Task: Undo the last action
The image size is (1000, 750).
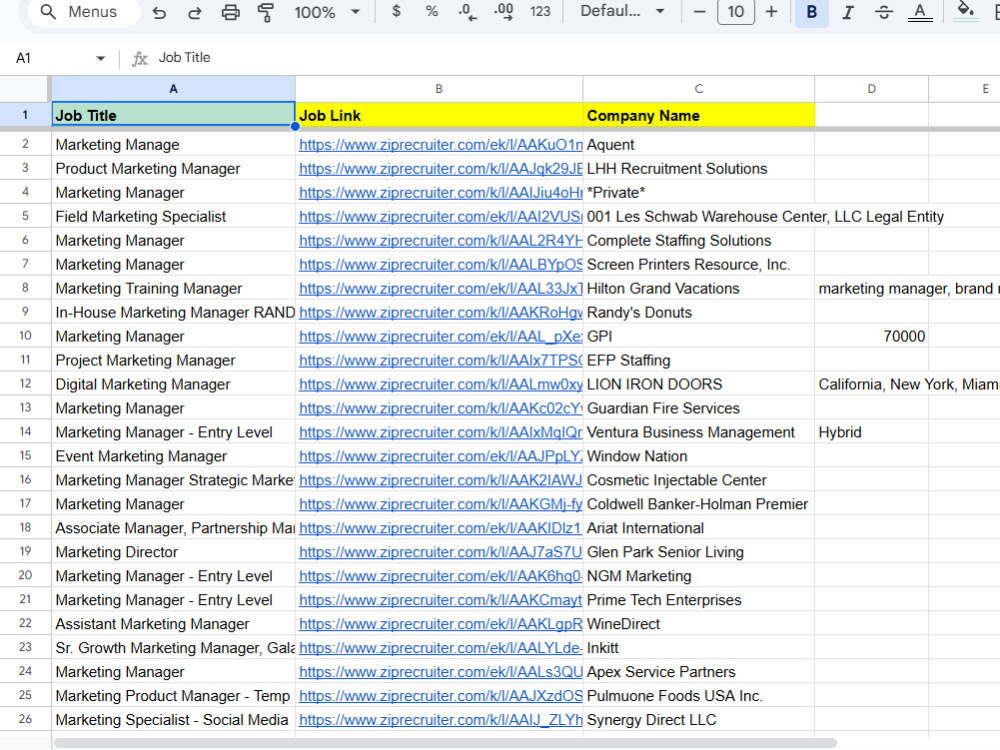Action: (159, 12)
